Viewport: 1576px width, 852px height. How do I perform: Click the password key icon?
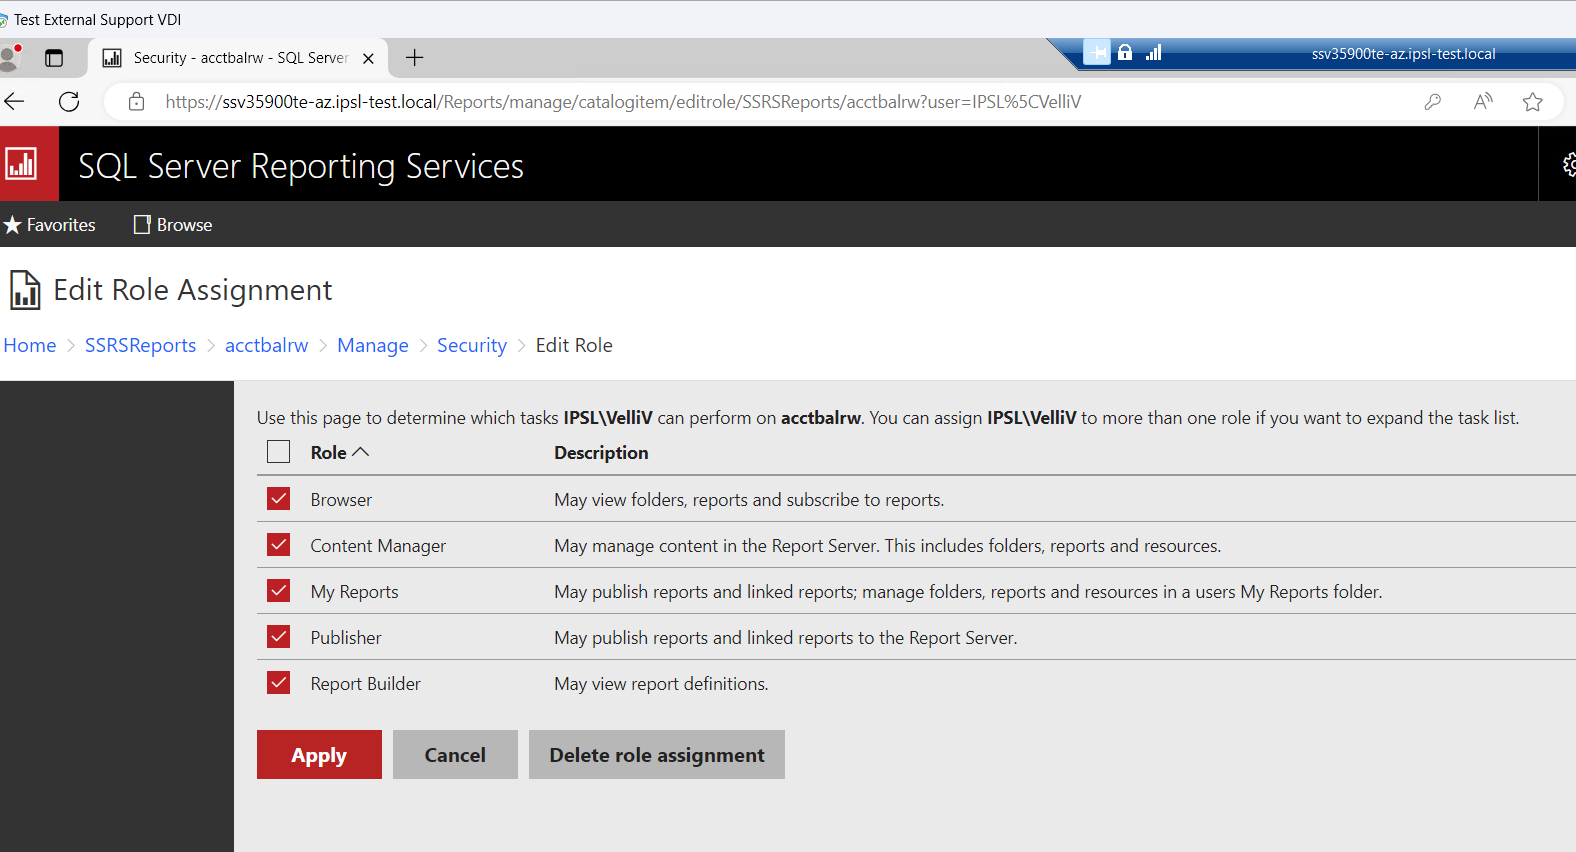tap(1432, 101)
